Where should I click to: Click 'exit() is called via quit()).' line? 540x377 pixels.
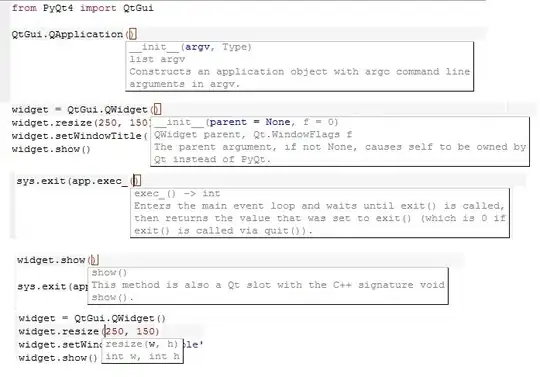point(223,231)
